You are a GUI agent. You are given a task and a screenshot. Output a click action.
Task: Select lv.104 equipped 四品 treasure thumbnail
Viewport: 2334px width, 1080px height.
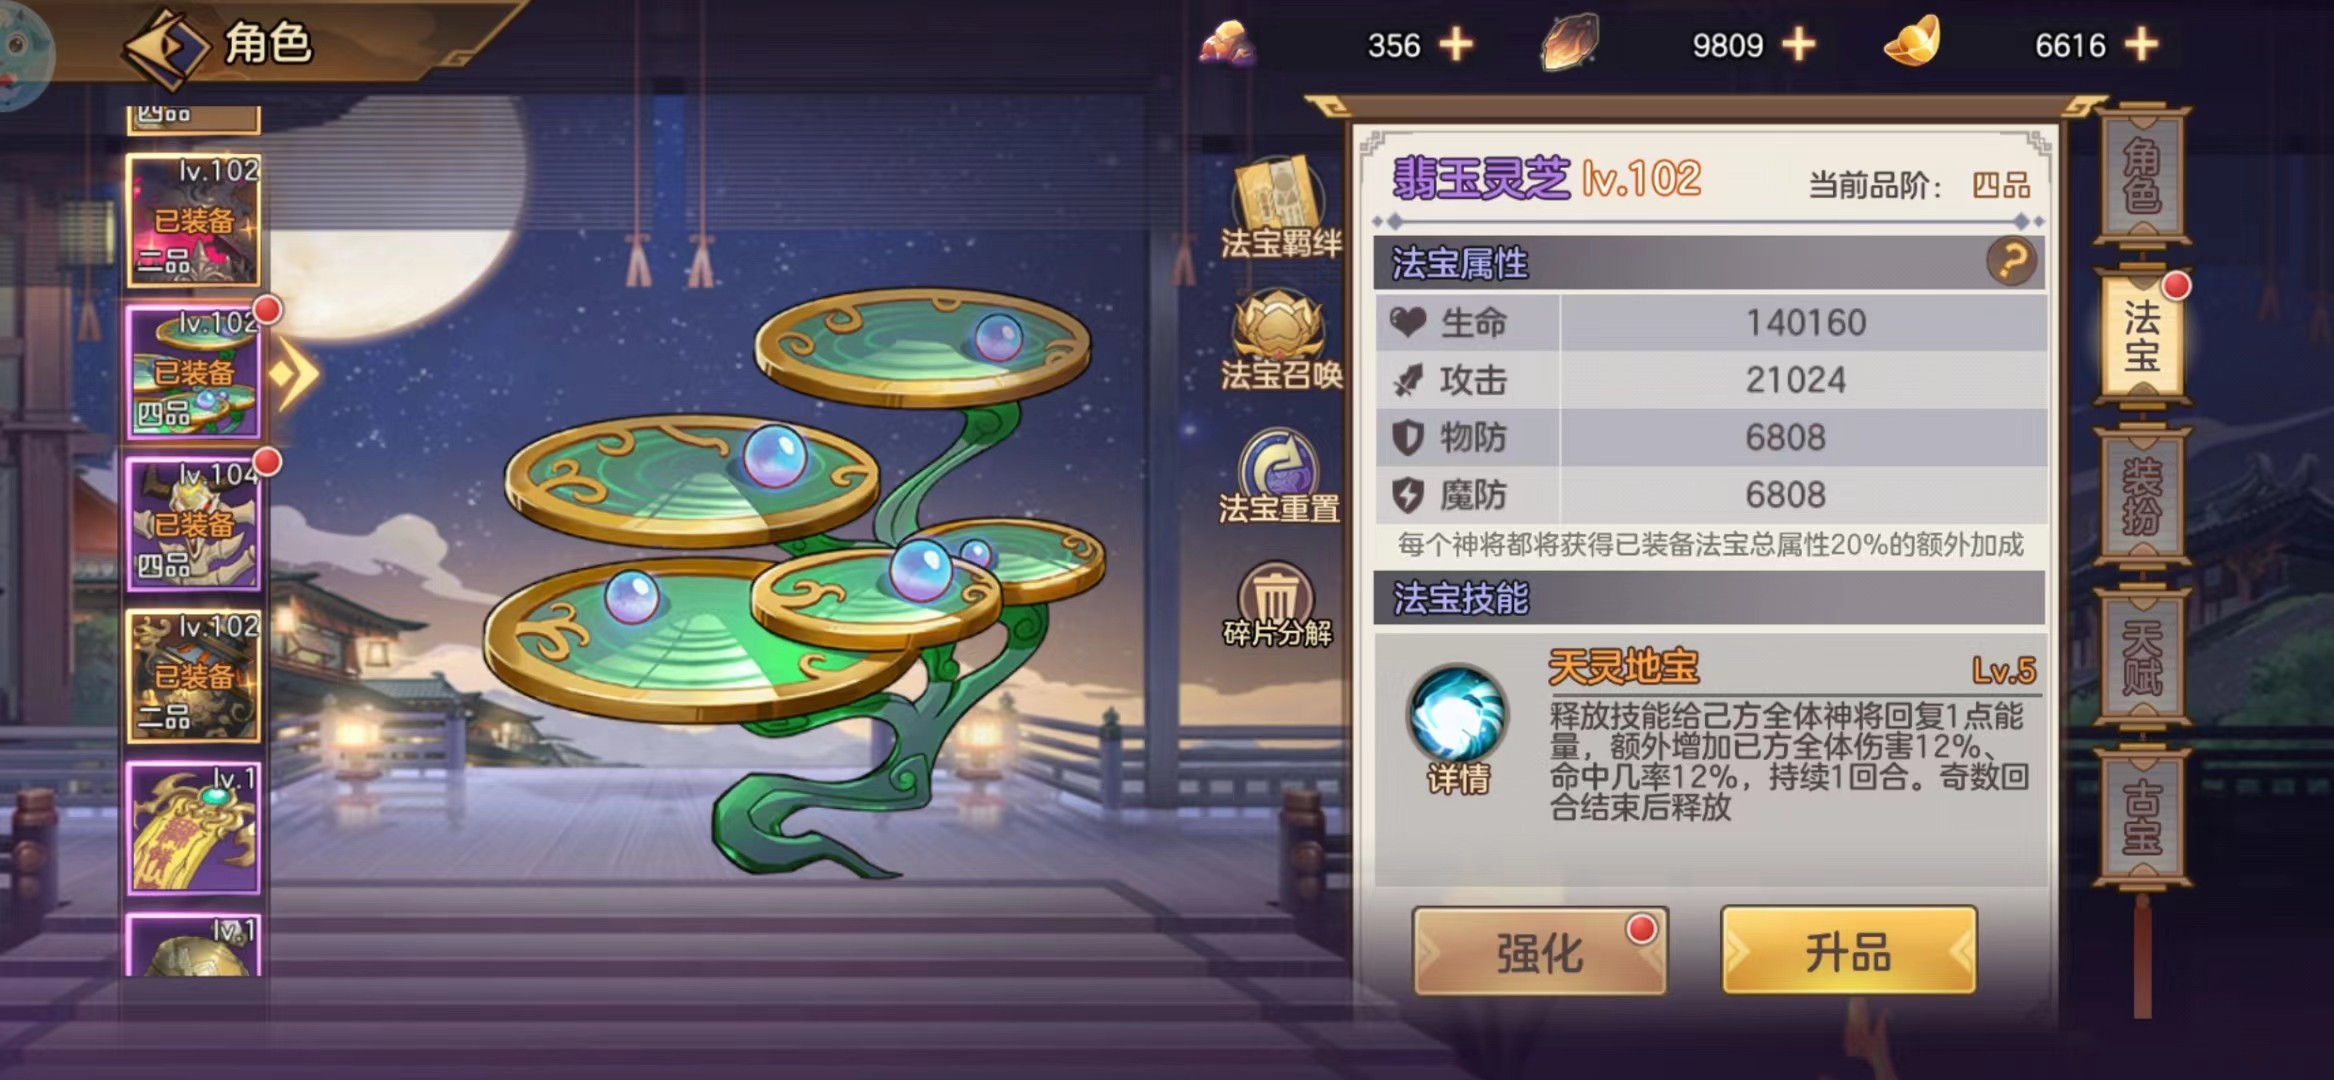click(x=194, y=524)
